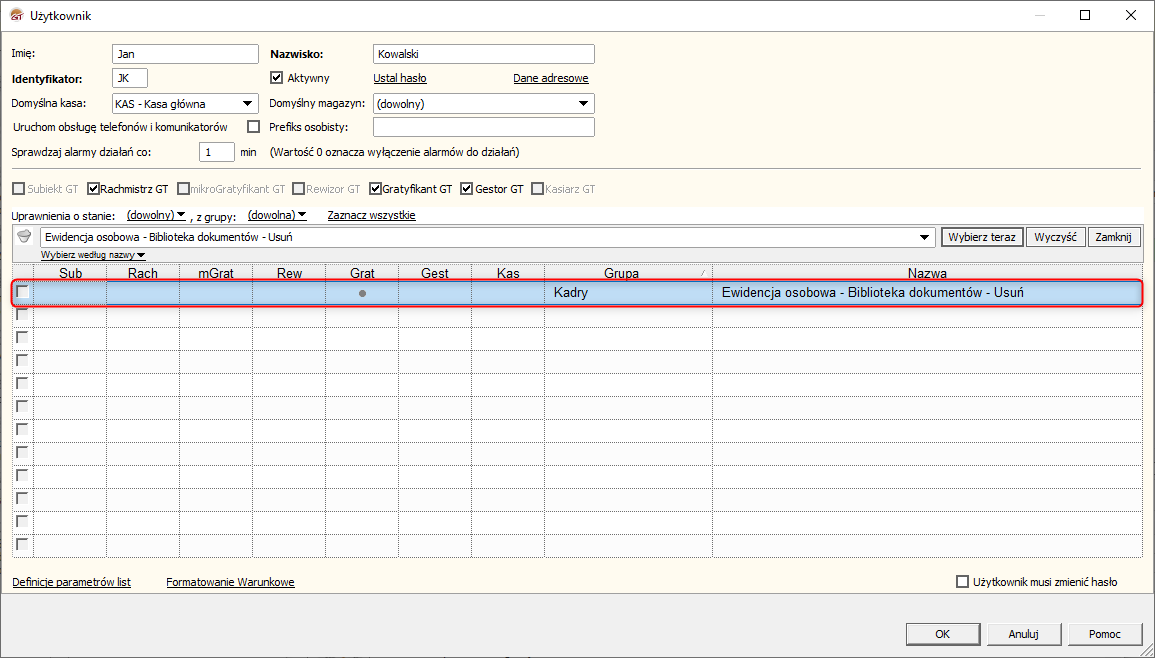Open the permission name combo box arrow

924,237
